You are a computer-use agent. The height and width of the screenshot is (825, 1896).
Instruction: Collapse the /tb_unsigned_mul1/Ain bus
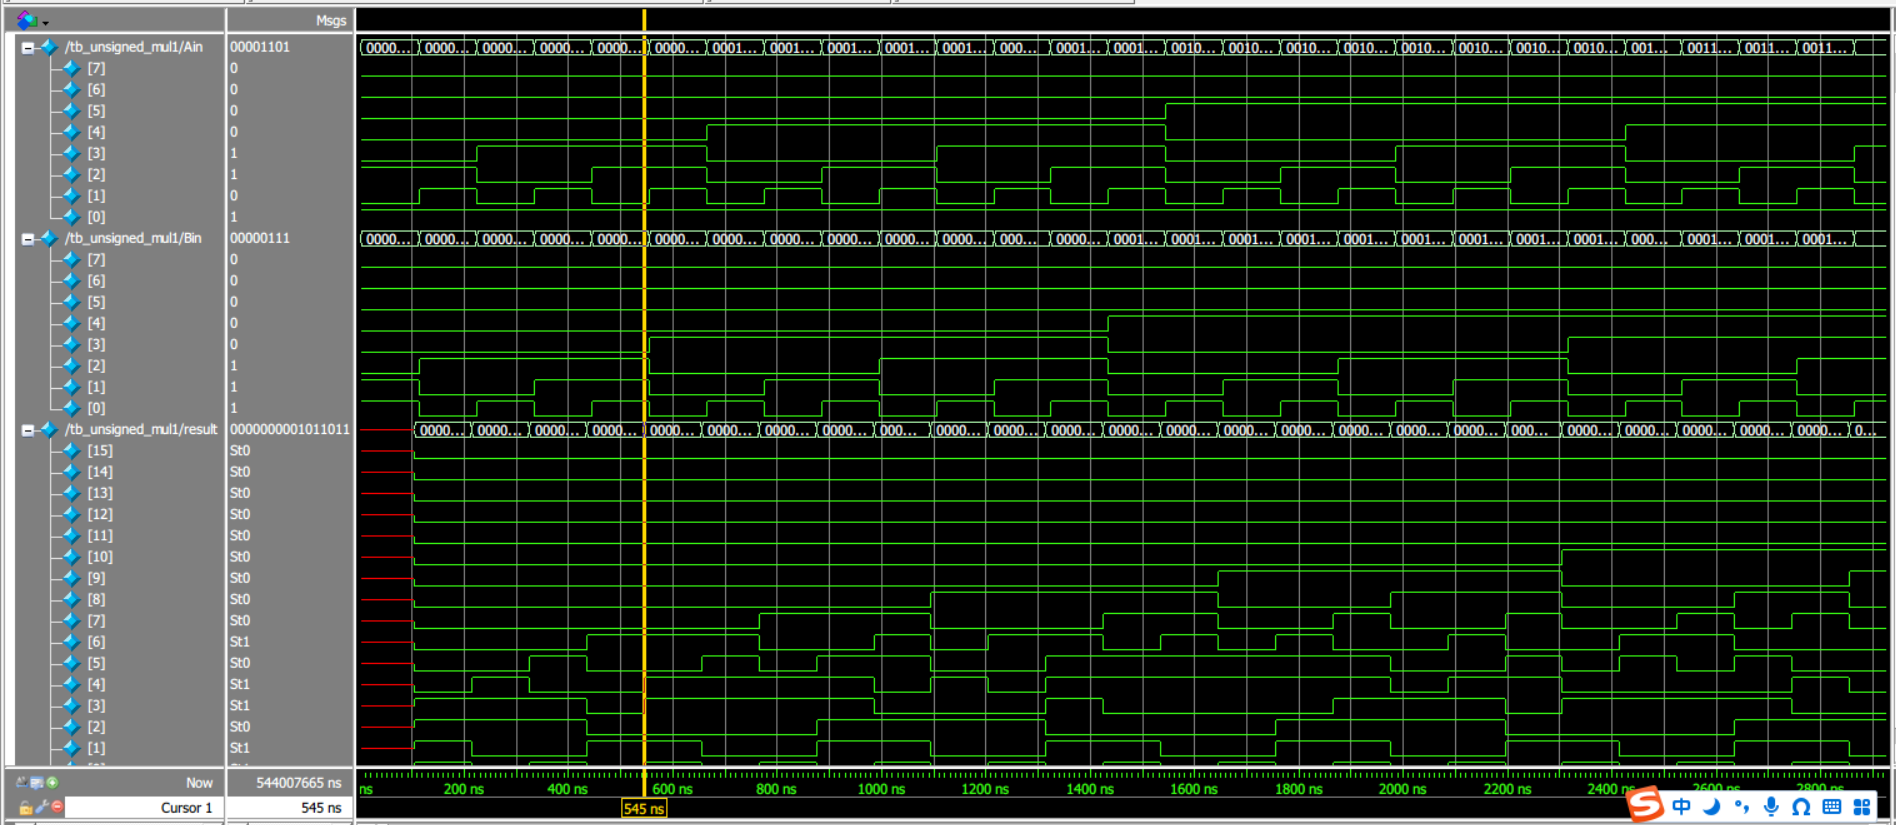tap(28, 47)
